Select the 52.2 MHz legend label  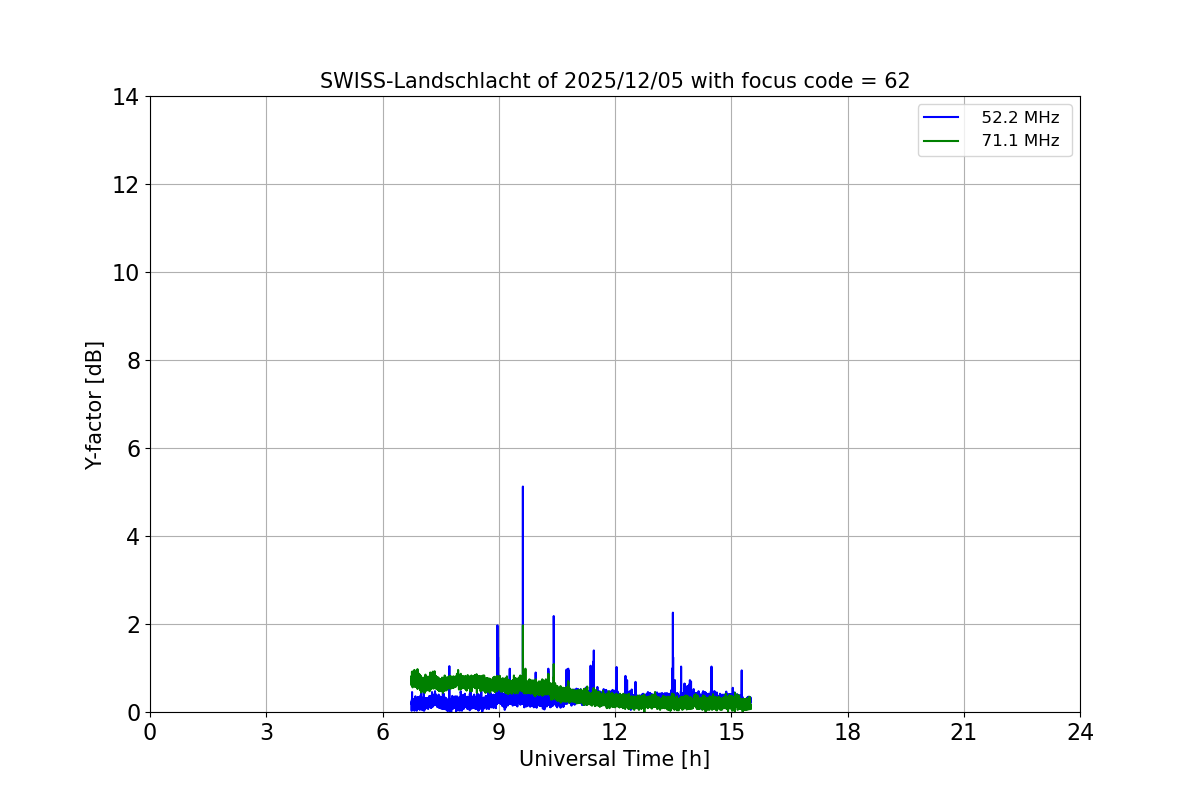point(1020,118)
